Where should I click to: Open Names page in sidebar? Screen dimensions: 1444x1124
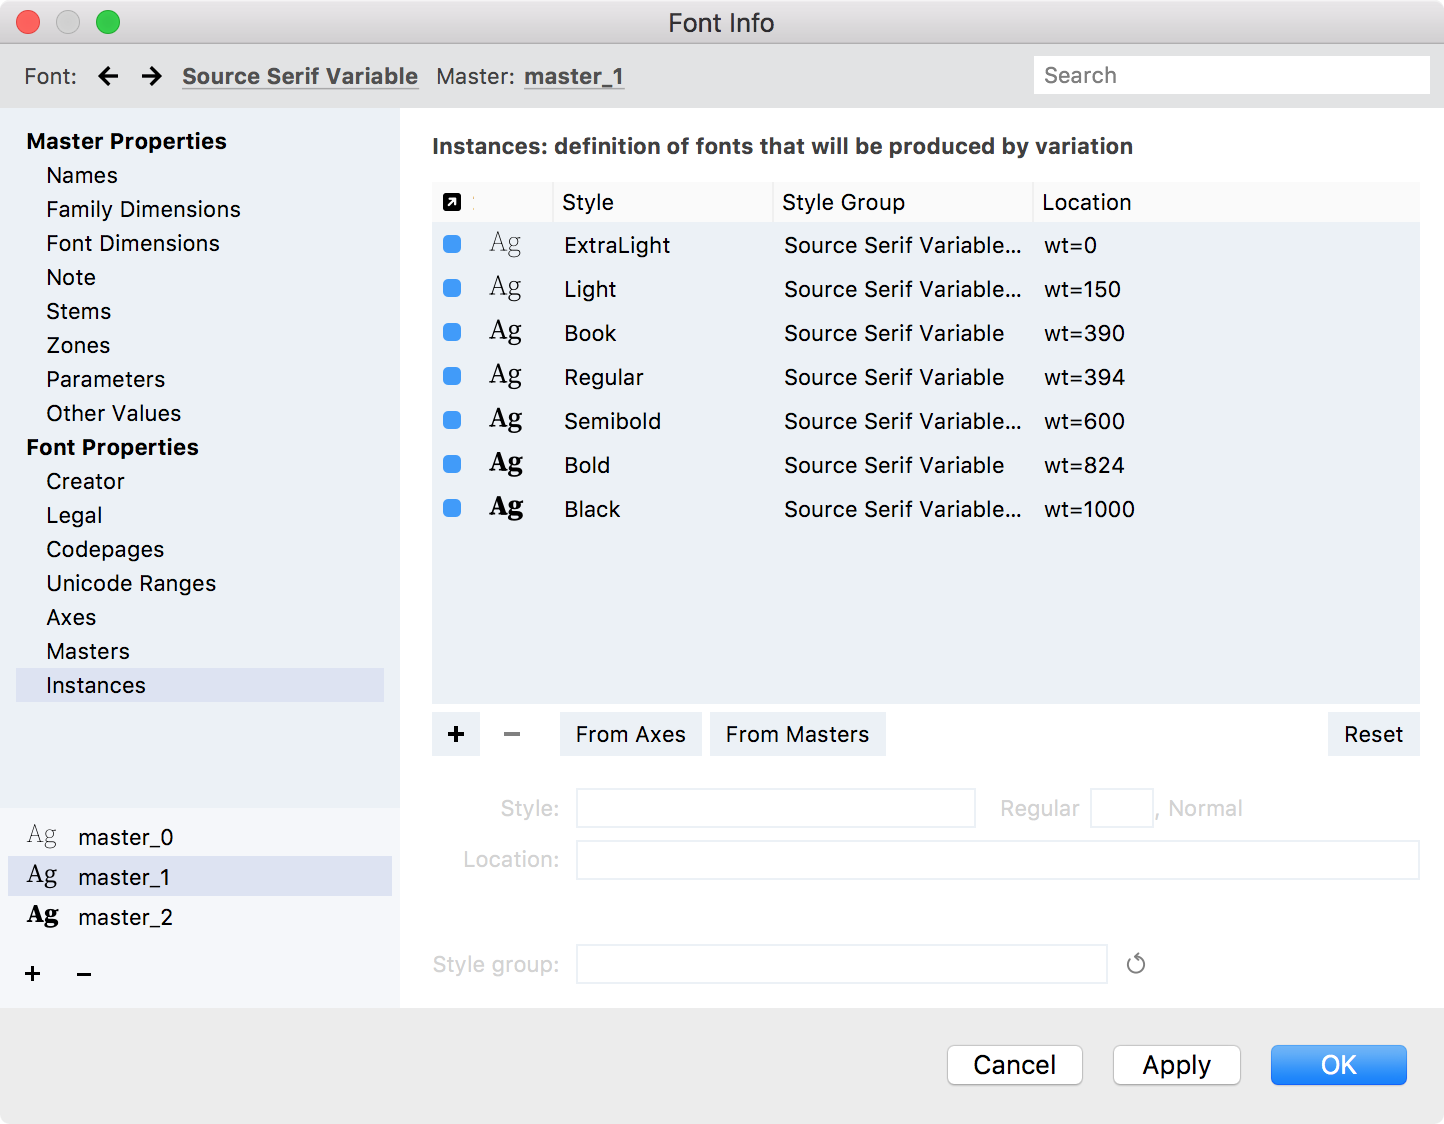pyautogui.click(x=82, y=175)
